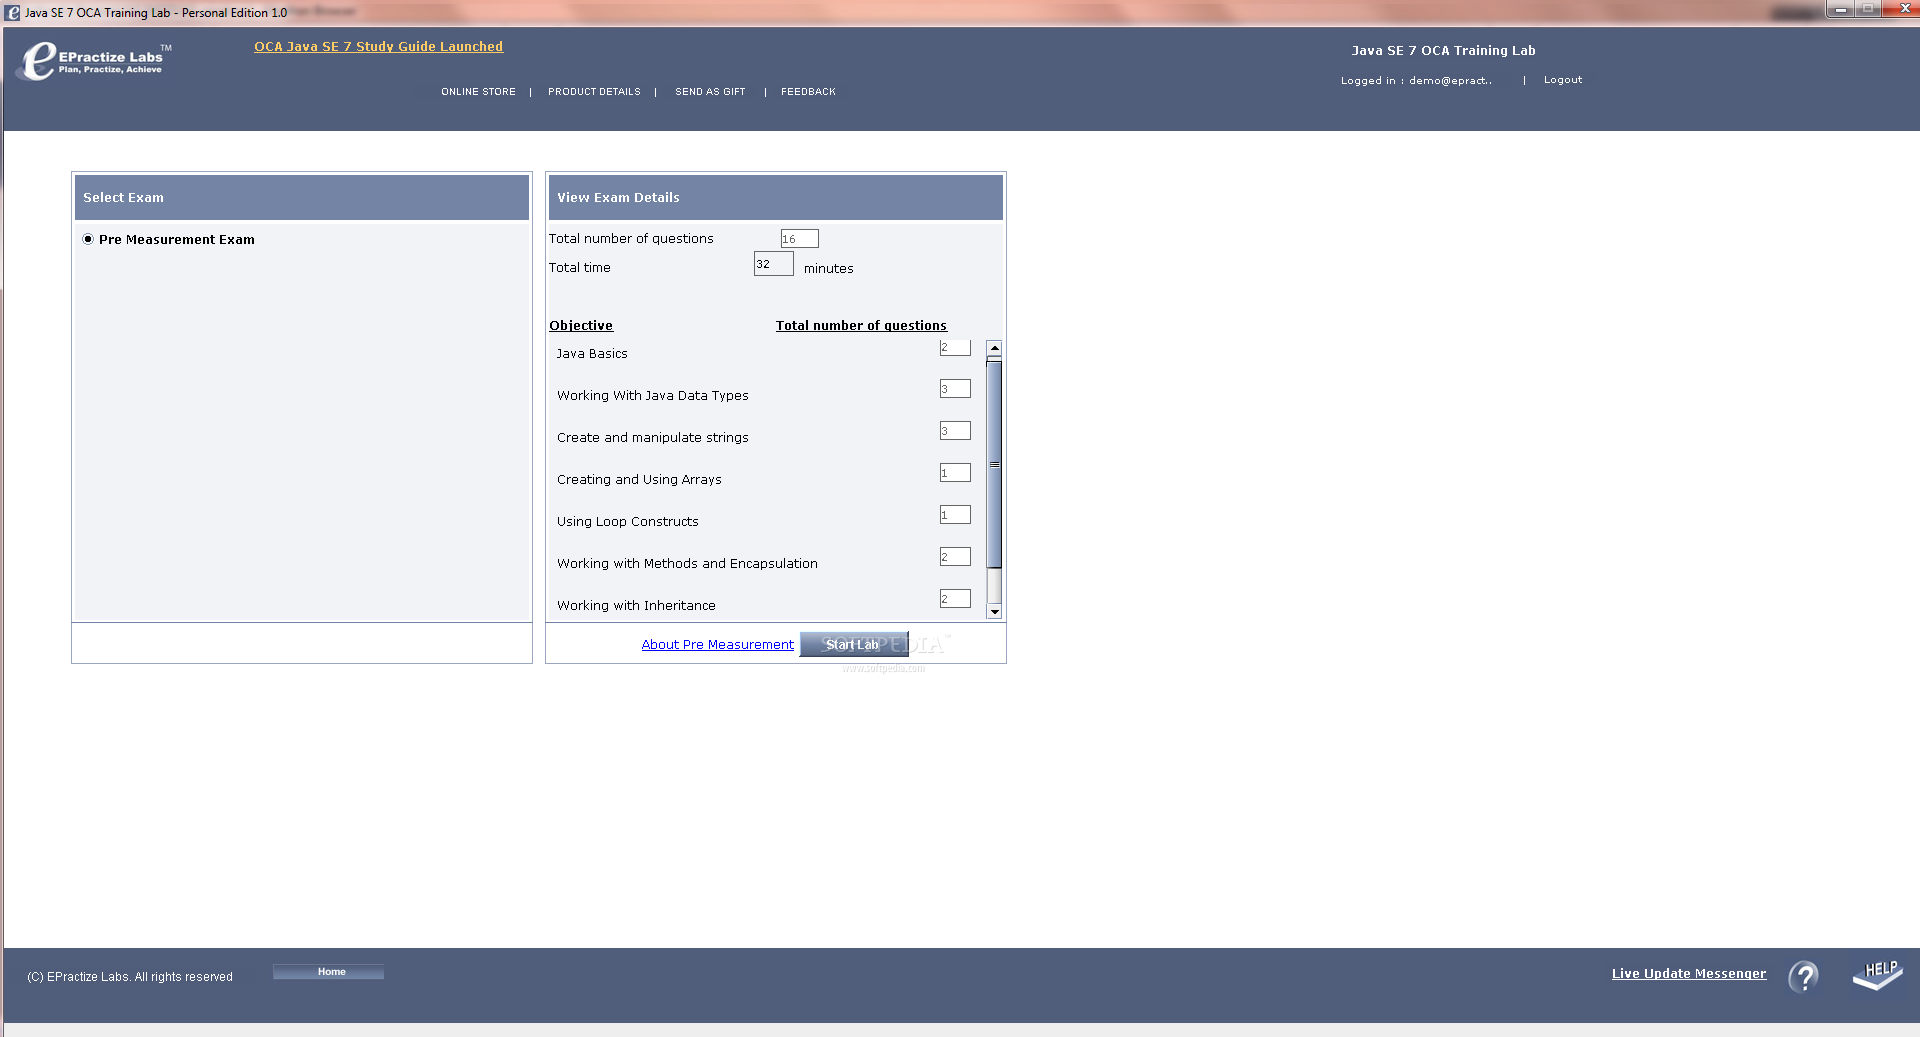Screen dimensions: 1920x1037
Task: Click OCA Java SE 7 Study Guide Launched link
Action: pos(378,47)
